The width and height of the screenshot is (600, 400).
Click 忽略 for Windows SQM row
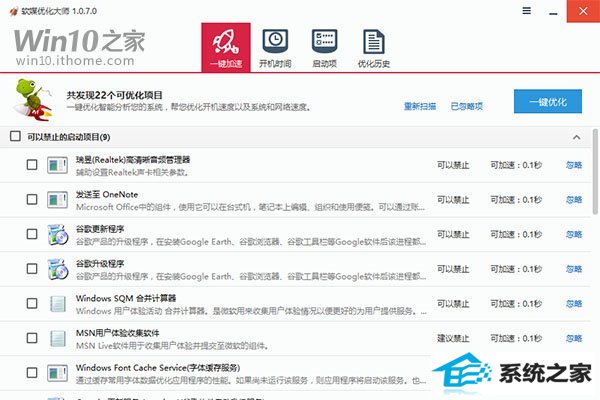(x=574, y=304)
